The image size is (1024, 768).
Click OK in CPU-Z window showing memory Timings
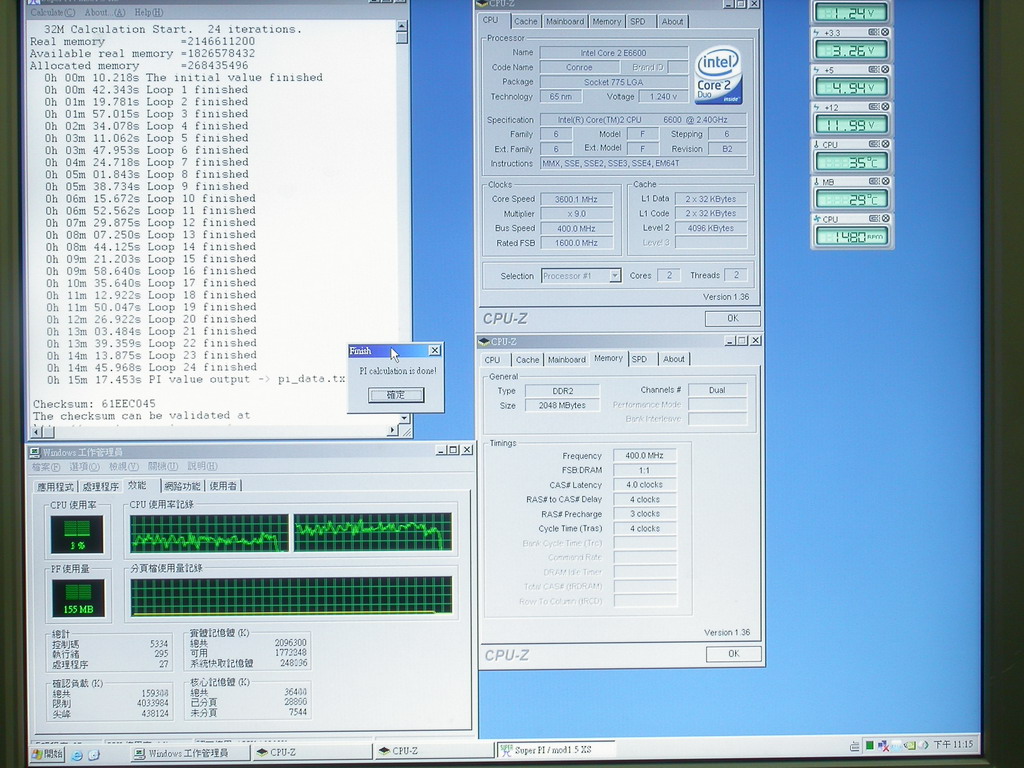[734, 654]
